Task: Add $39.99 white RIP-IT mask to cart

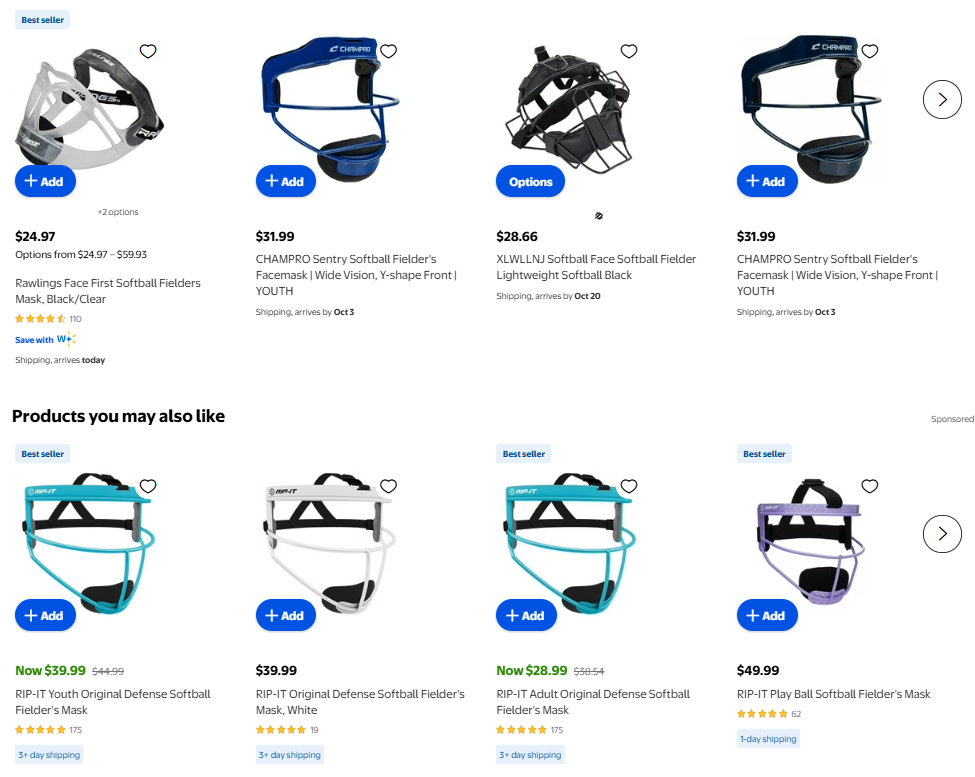Action: coord(286,615)
